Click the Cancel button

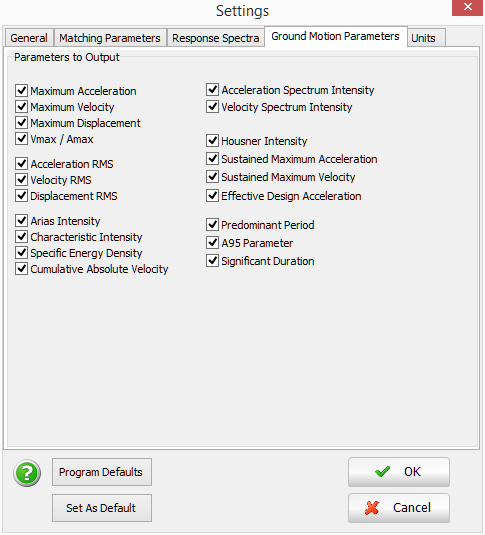399,508
